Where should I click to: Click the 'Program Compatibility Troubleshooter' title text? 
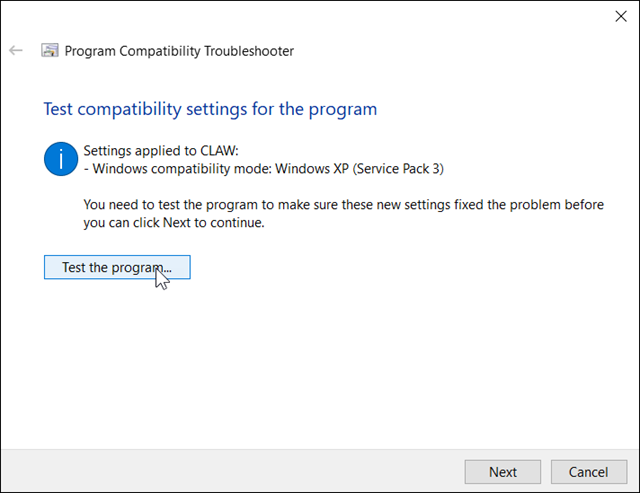[x=179, y=51]
